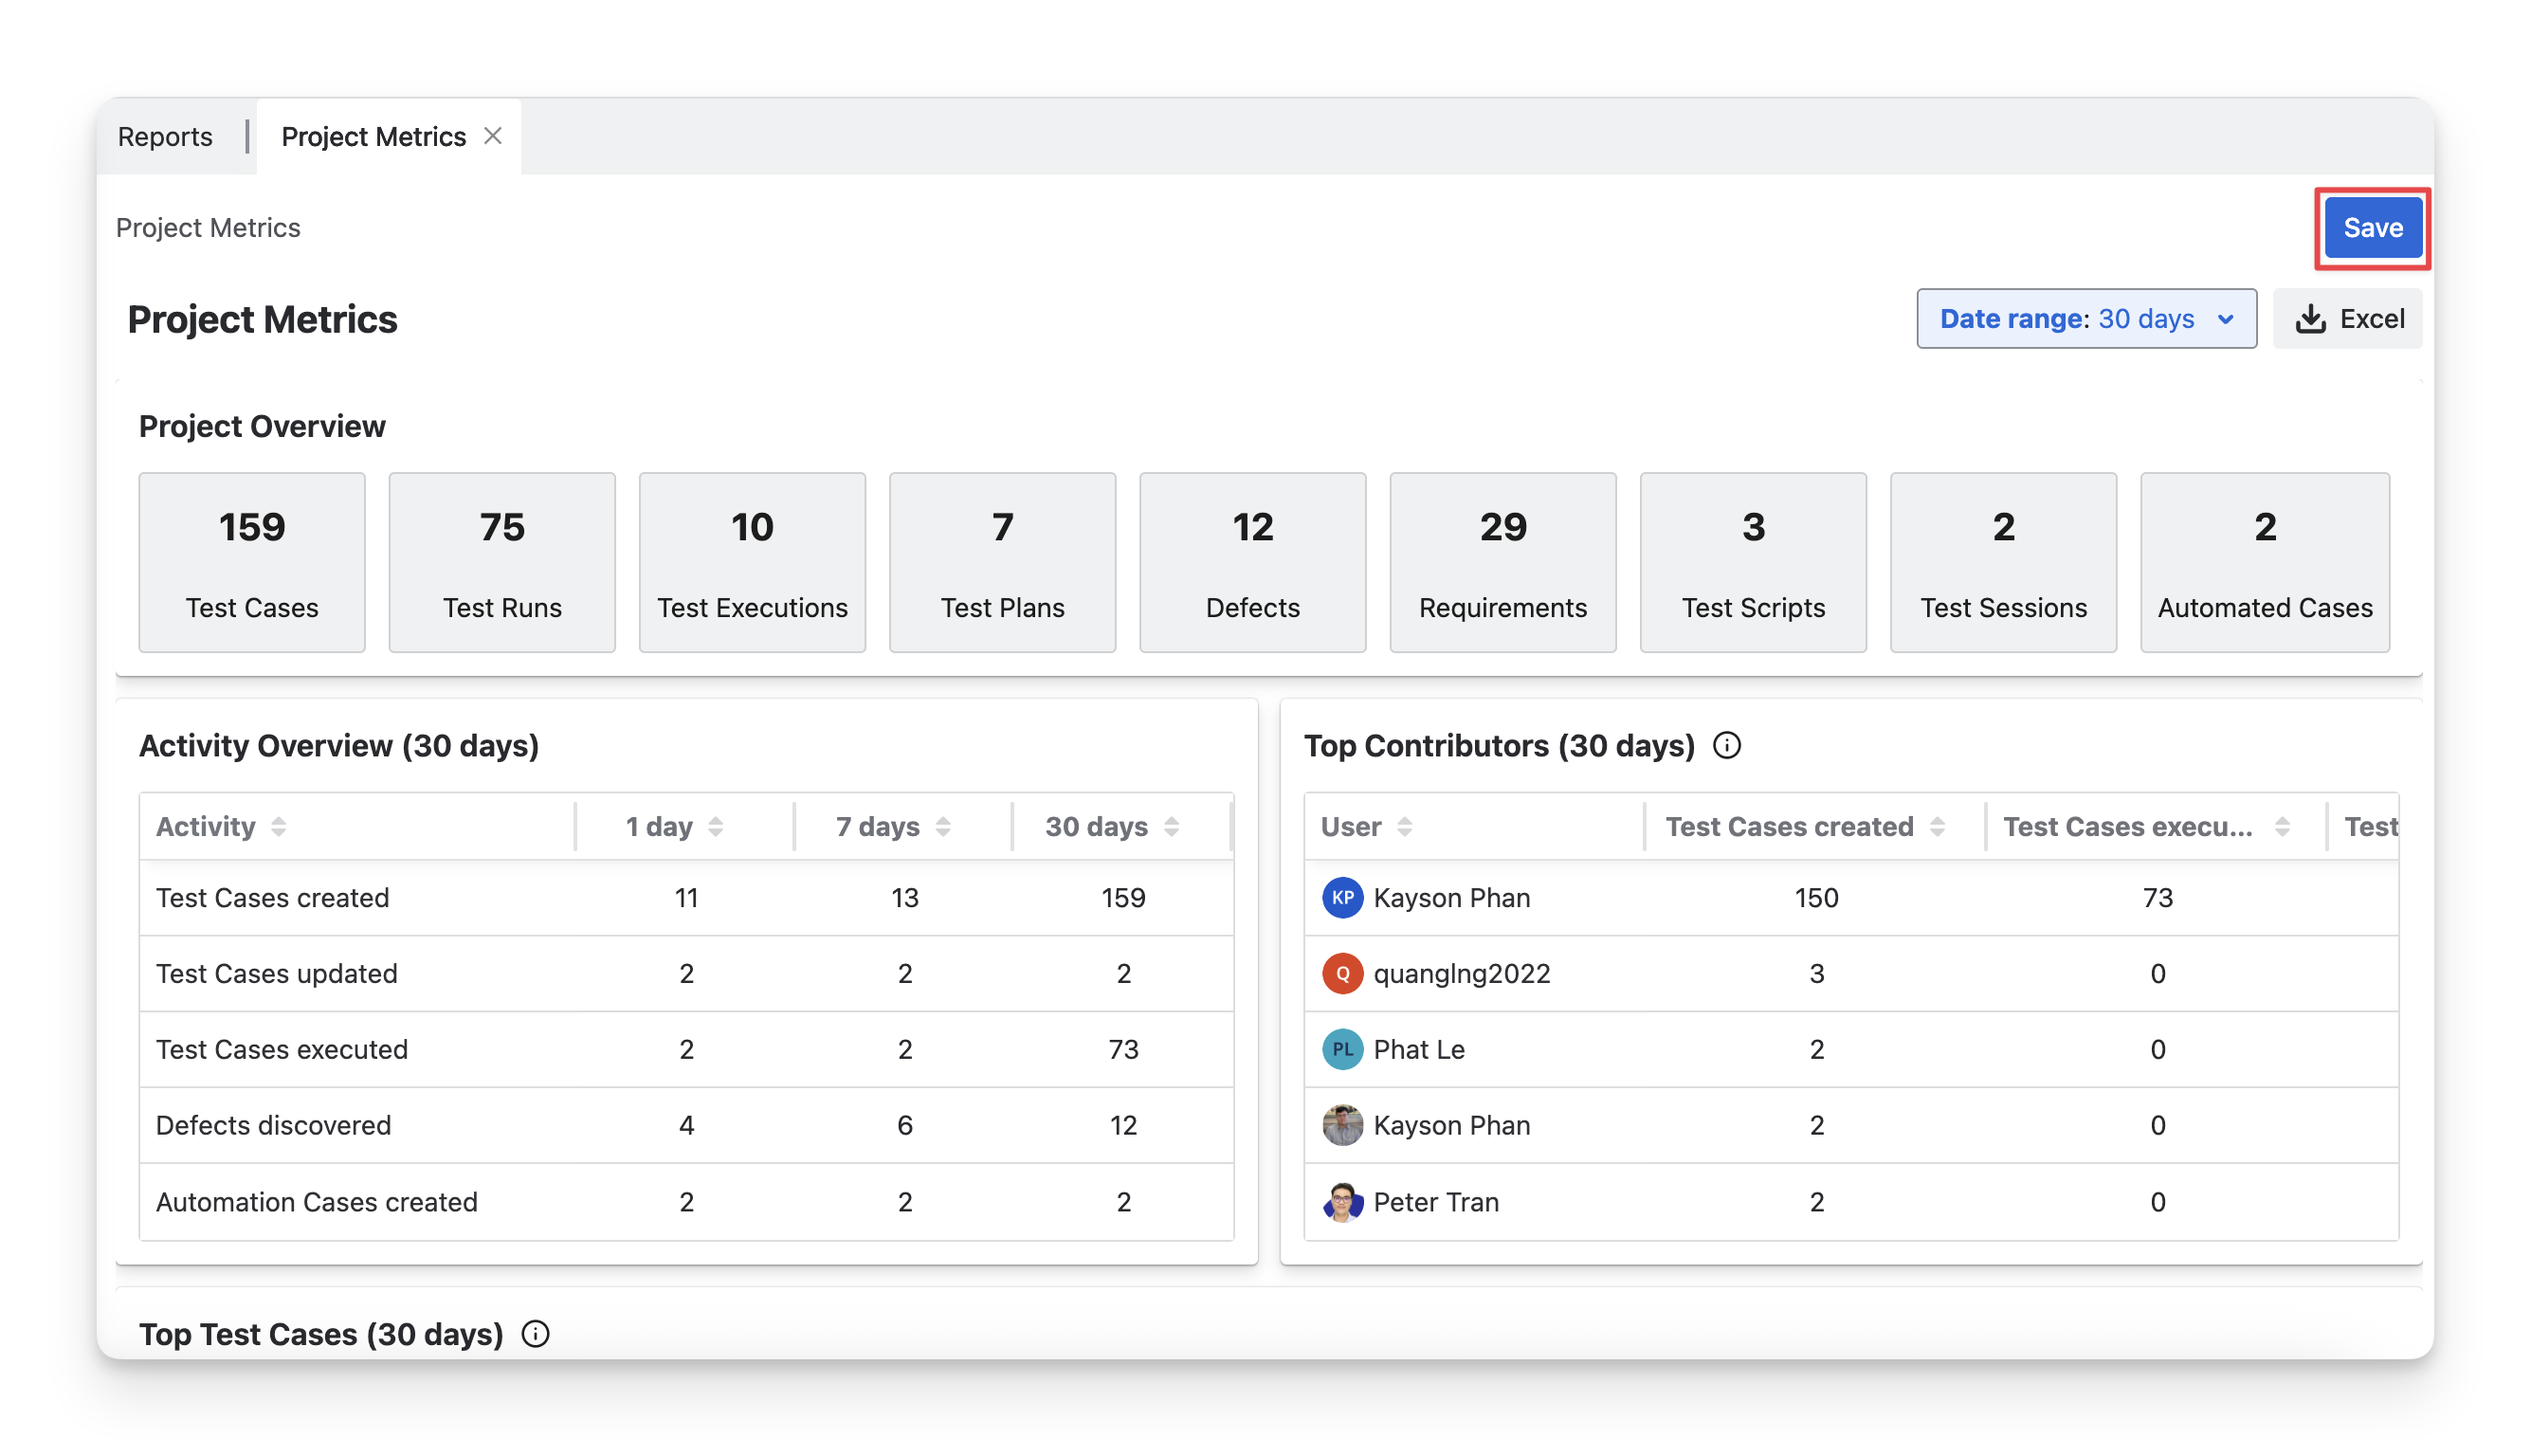Click the info icon beside Top Contributors

pyautogui.click(x=1727, y=745)
